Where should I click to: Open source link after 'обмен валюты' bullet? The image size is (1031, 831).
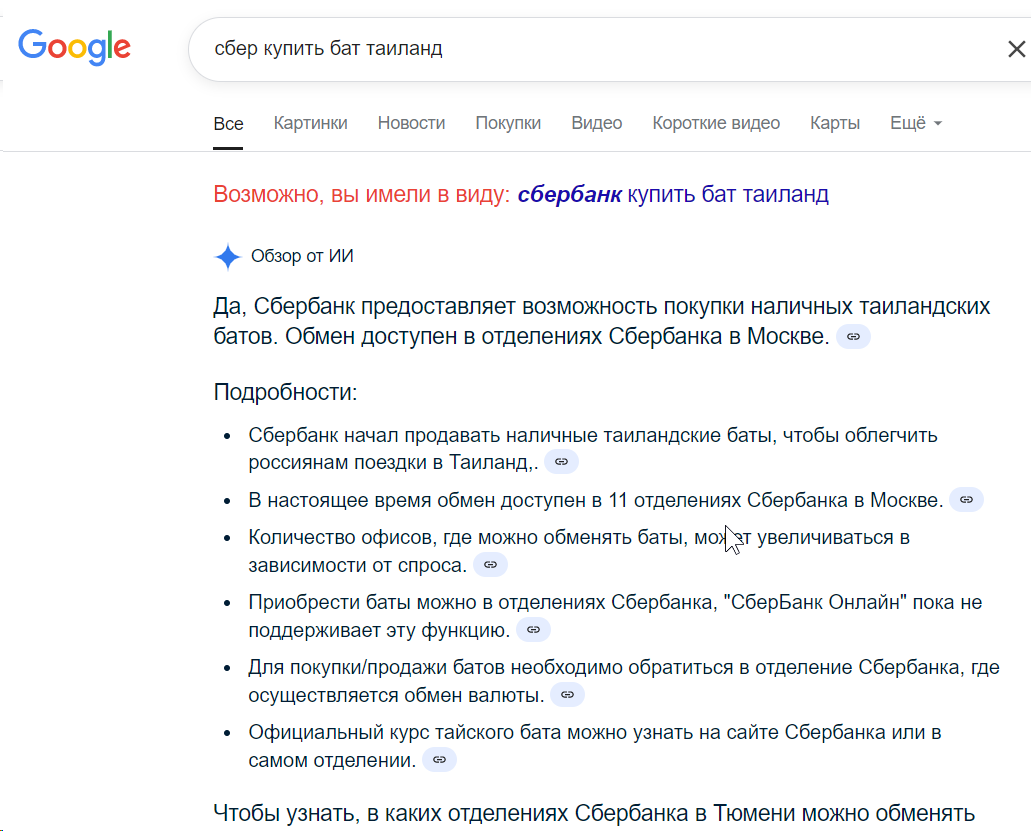[567, 694]
